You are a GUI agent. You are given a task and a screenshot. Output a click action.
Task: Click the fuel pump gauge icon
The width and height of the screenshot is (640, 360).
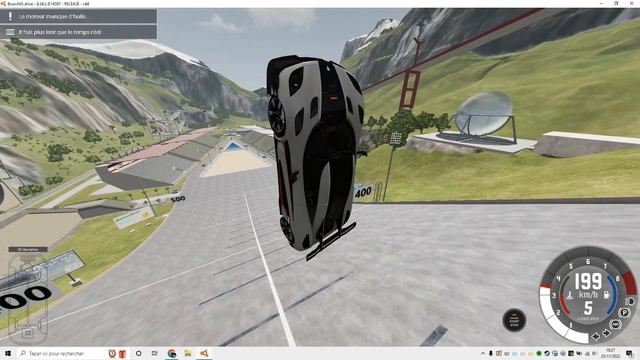pyautogui.click(x=607, y=294)
